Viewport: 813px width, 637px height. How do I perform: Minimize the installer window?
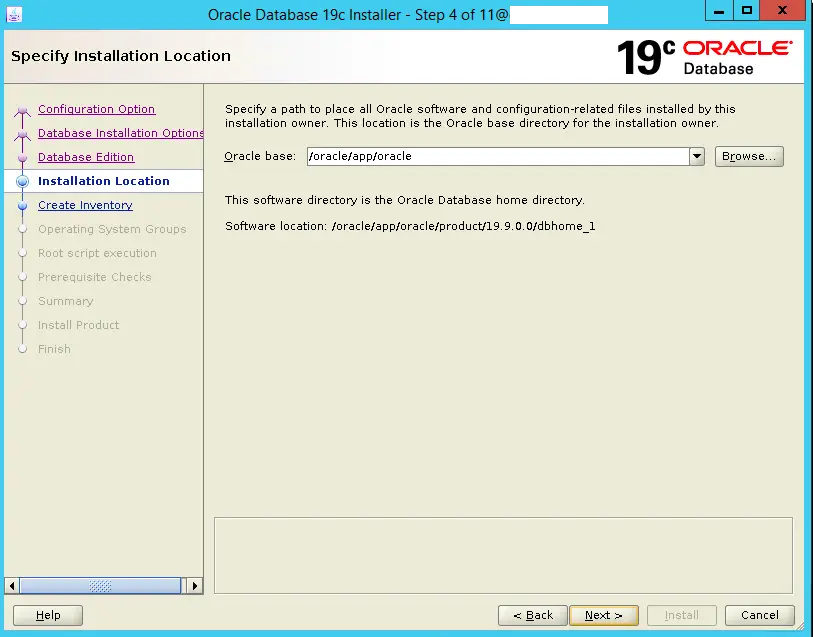pyautogui.click(x=719, y=10)
